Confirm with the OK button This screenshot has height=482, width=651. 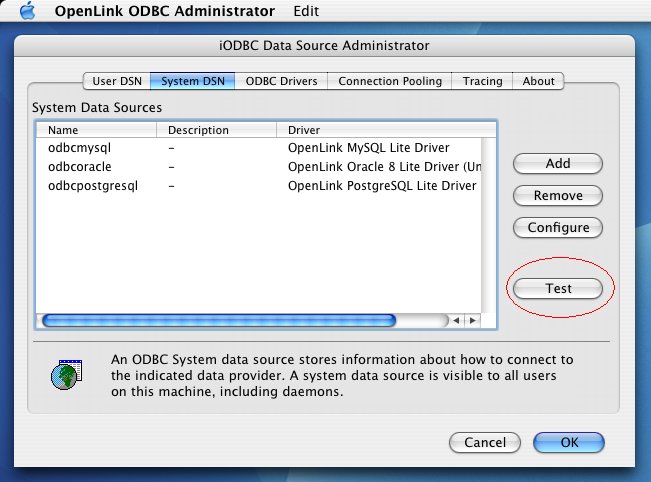(569, 443)
